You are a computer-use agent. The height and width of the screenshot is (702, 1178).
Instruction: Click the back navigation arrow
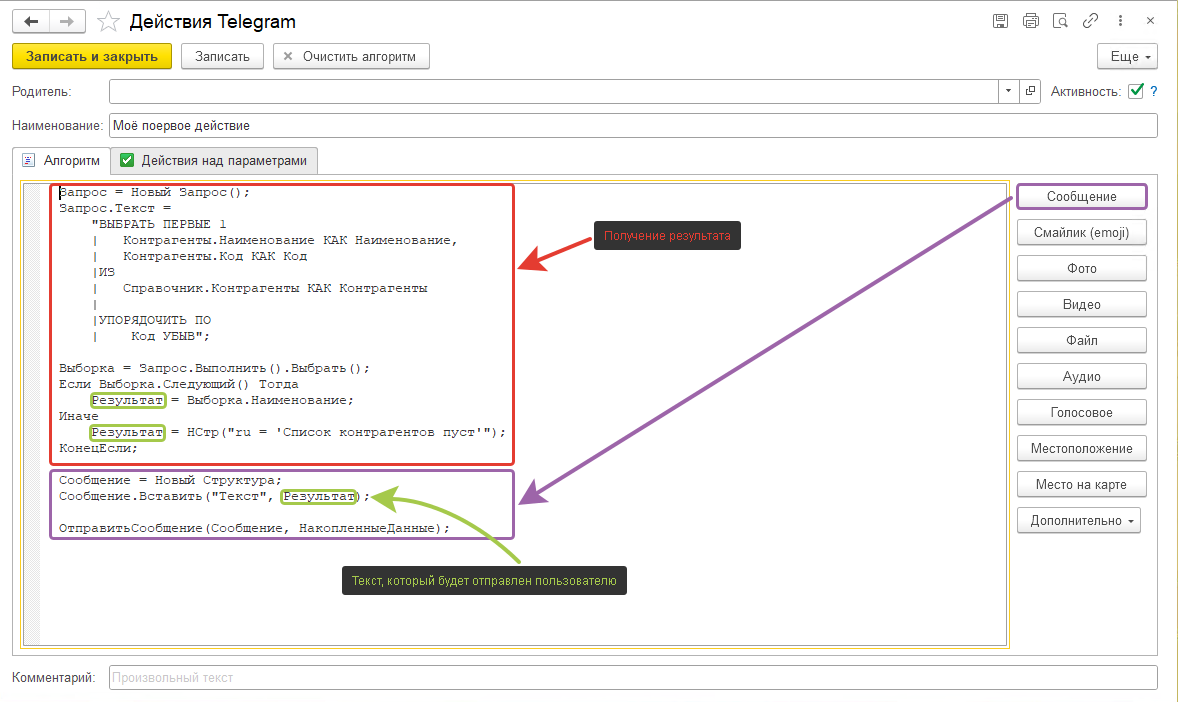30,21
